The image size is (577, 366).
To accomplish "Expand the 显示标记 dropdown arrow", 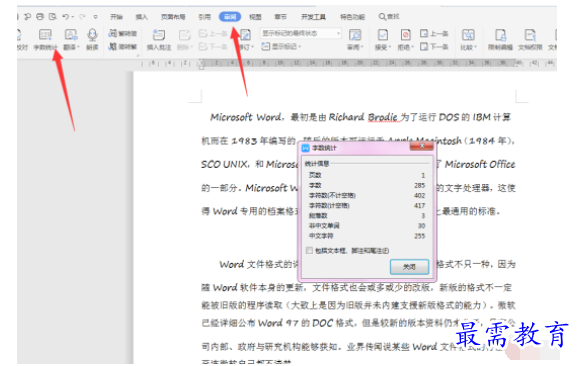I will [x=300, y=47].
